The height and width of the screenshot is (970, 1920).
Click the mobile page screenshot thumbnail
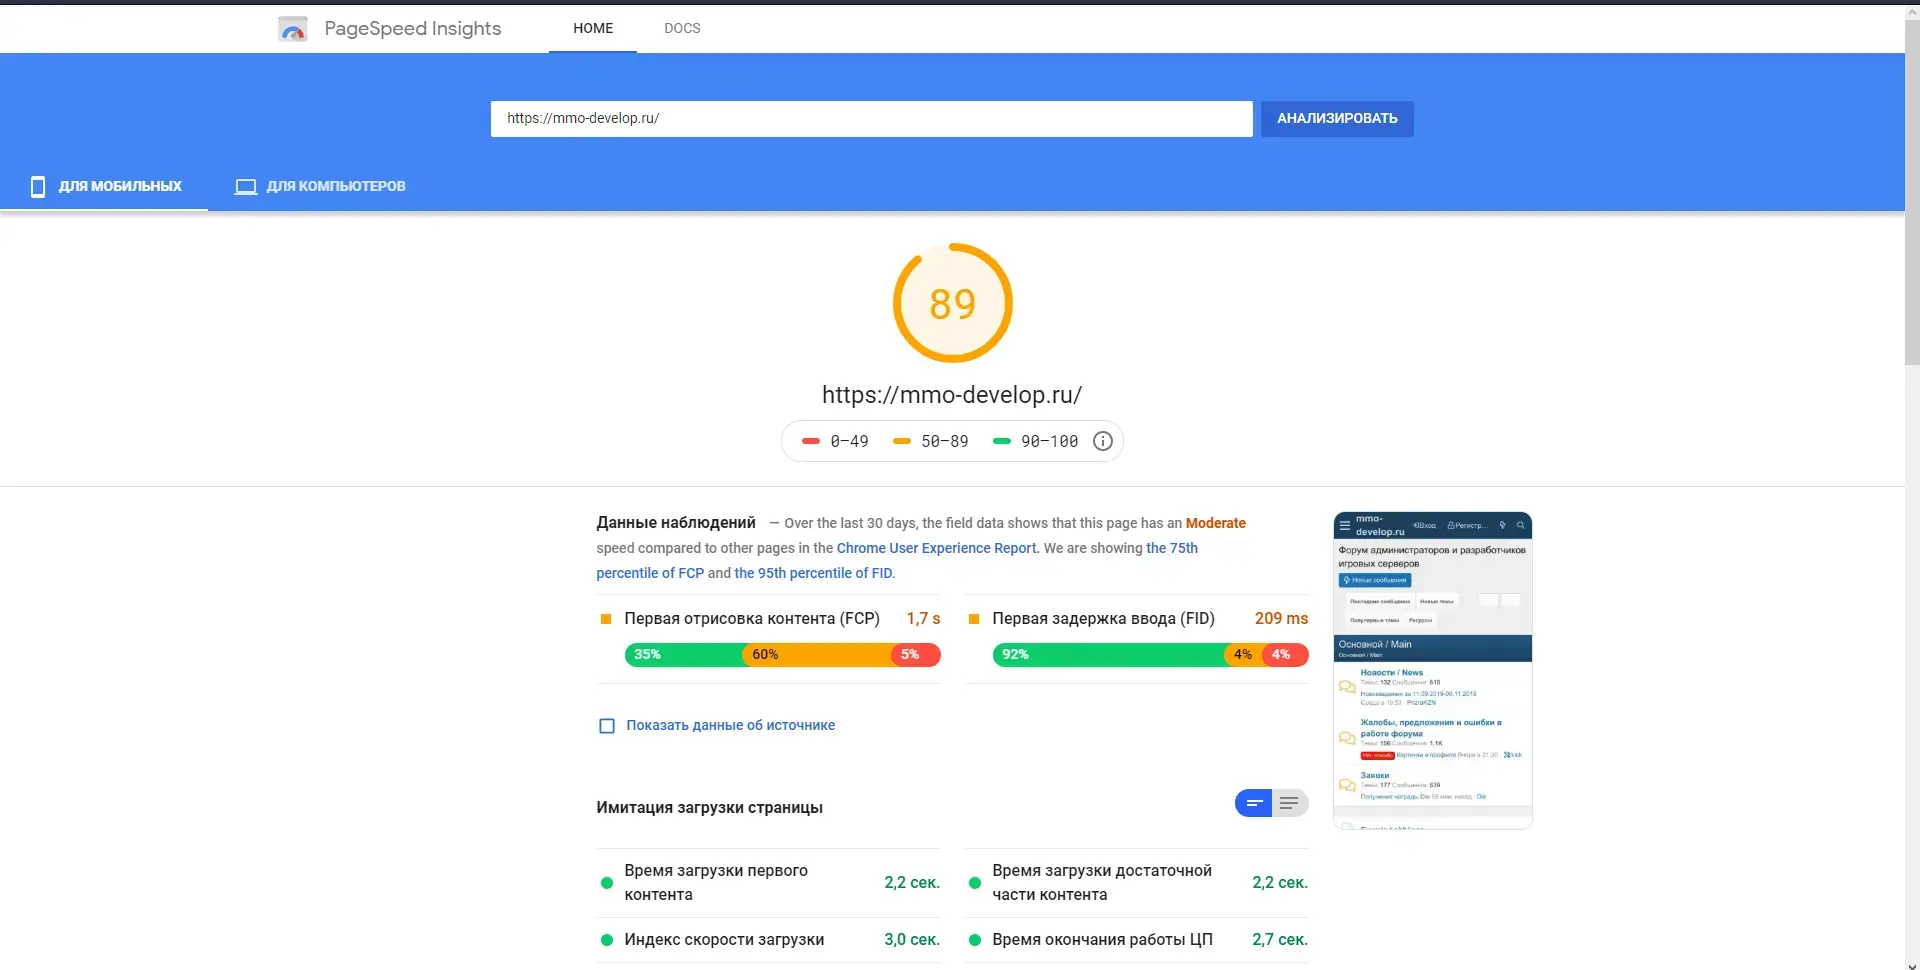pyautogui.click(x=1432, y=670)
